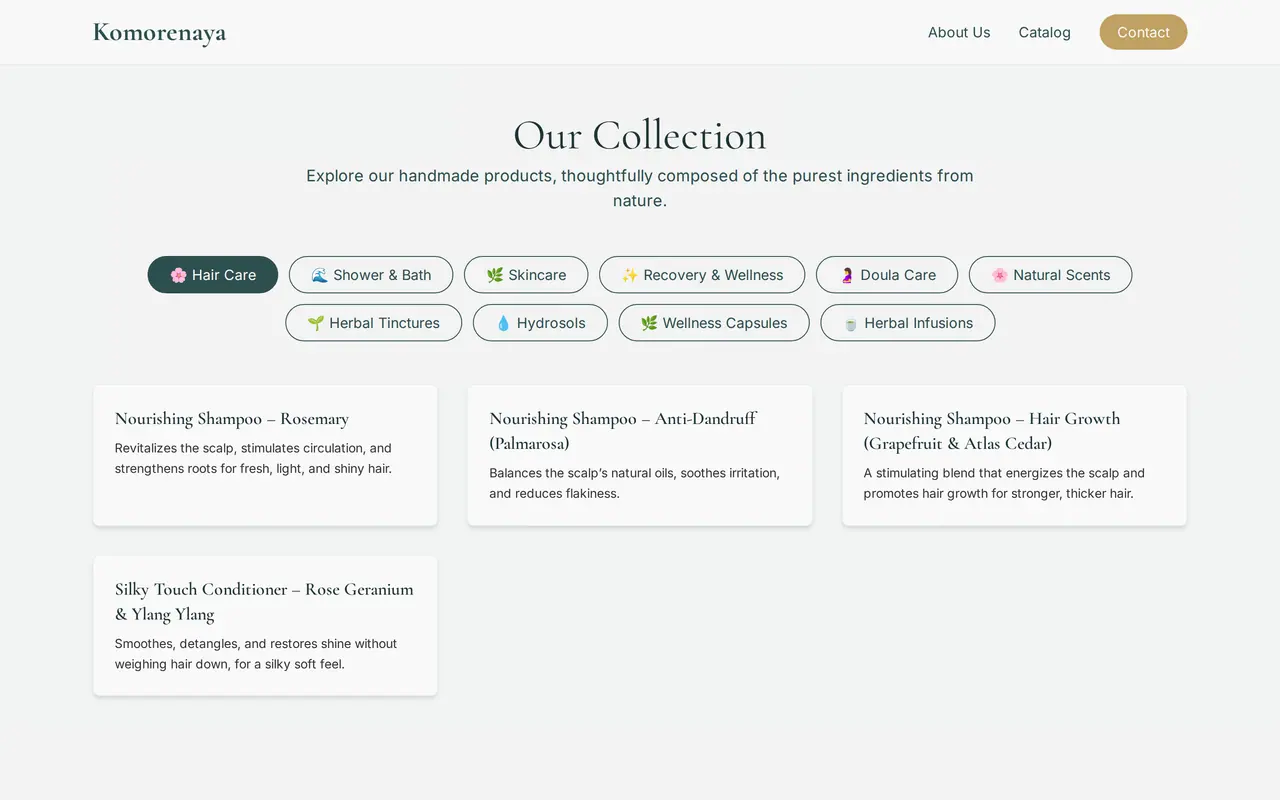Screen dimensions: 1280x800
Task: Select the Hair Care category tab
Action: [x=213, y=275]
